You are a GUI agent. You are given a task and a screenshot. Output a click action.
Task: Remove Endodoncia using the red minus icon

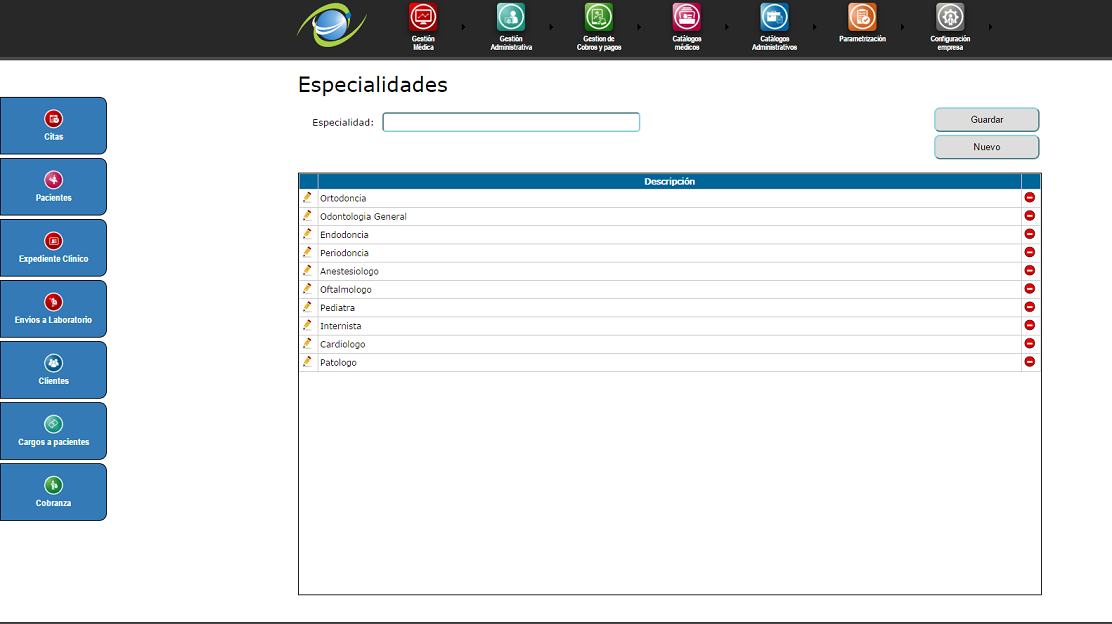click(1029, 234)
